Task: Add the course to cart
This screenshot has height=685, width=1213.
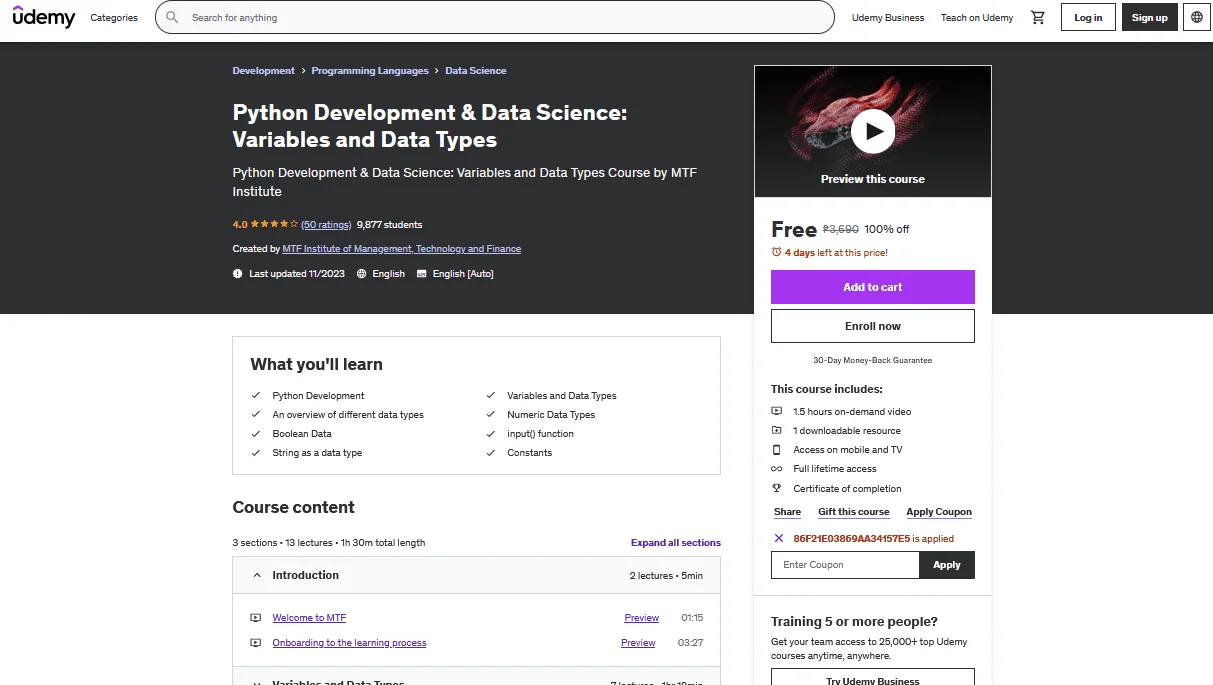Action: [873, 287]
